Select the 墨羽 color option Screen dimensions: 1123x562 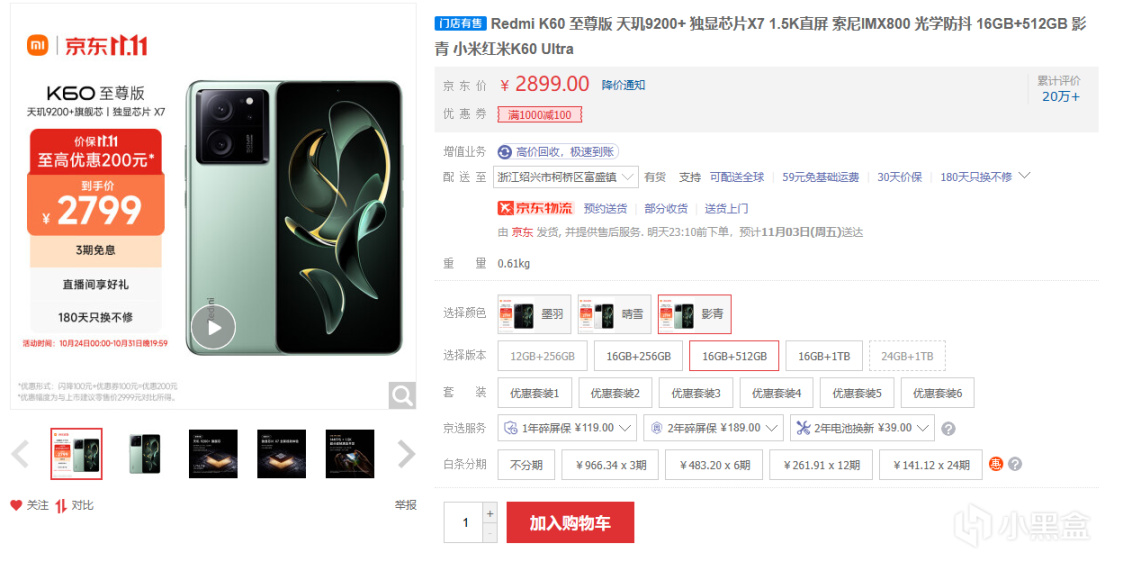(x=534, y=314)
